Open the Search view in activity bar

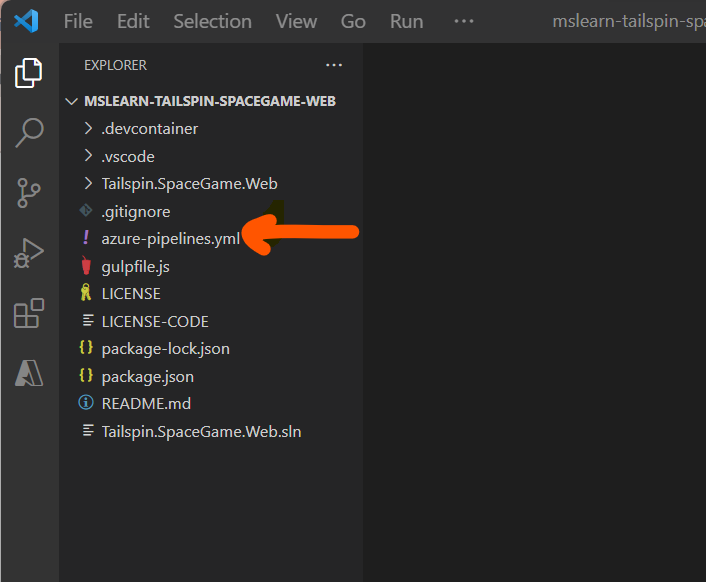29,133
